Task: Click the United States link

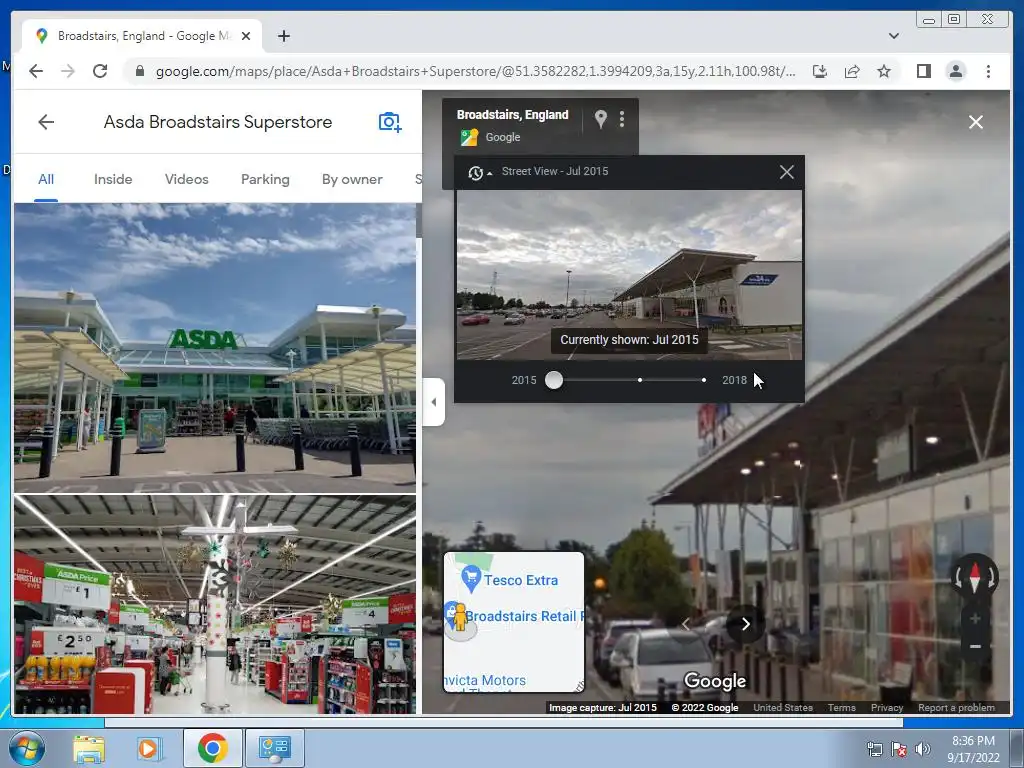Action: [x=782, y=707]
